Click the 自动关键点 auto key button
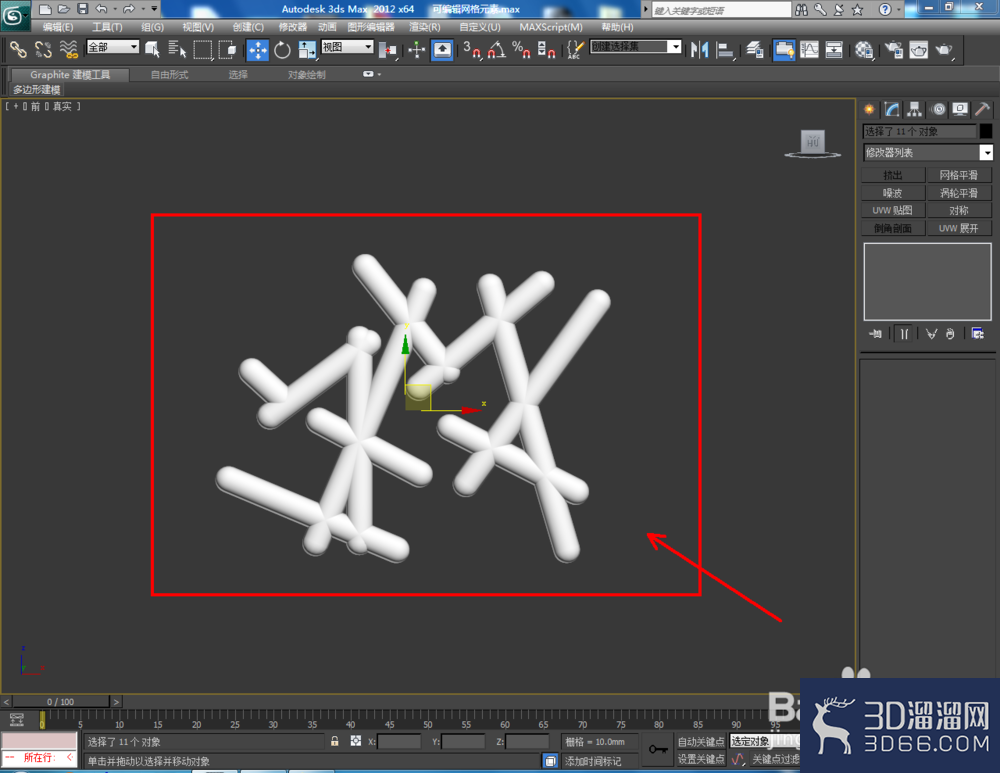This screenshot has height=773, width=1000. (701, 741)
